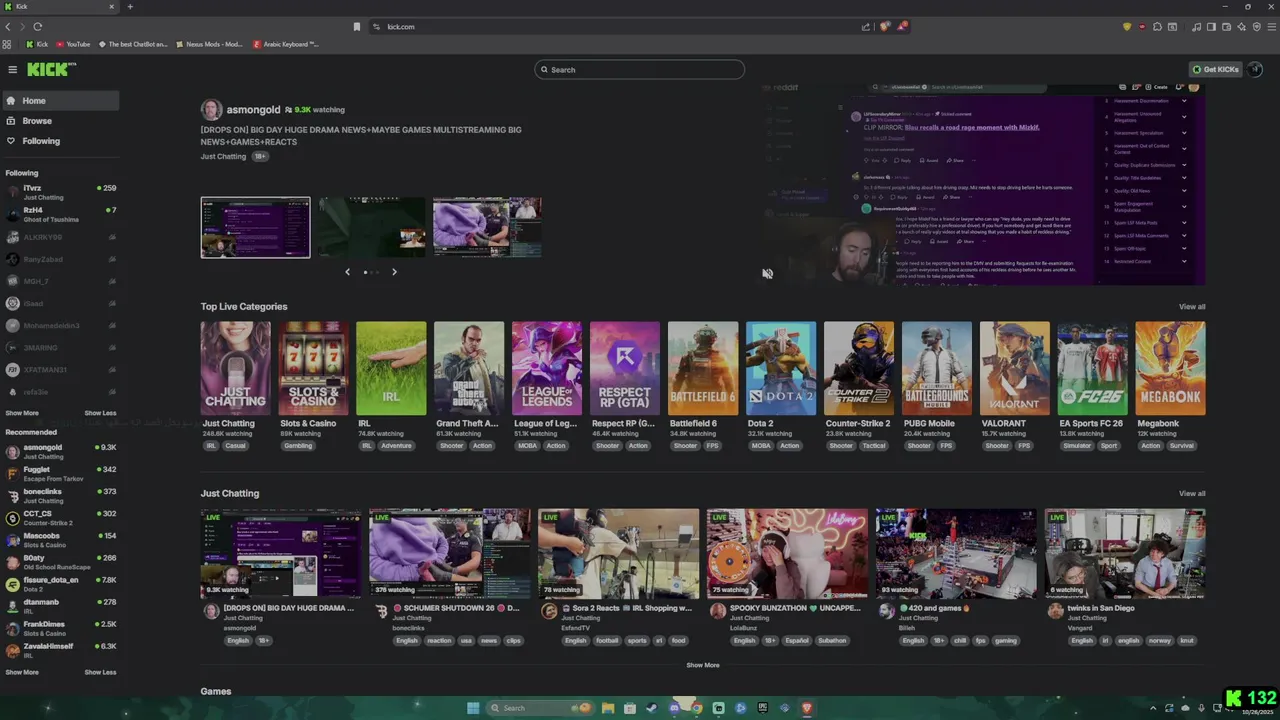Viewport: 1280px width, 720px height.
Task: Open the Grand Theft Auto category cover
Action: (x=469, y=368)
